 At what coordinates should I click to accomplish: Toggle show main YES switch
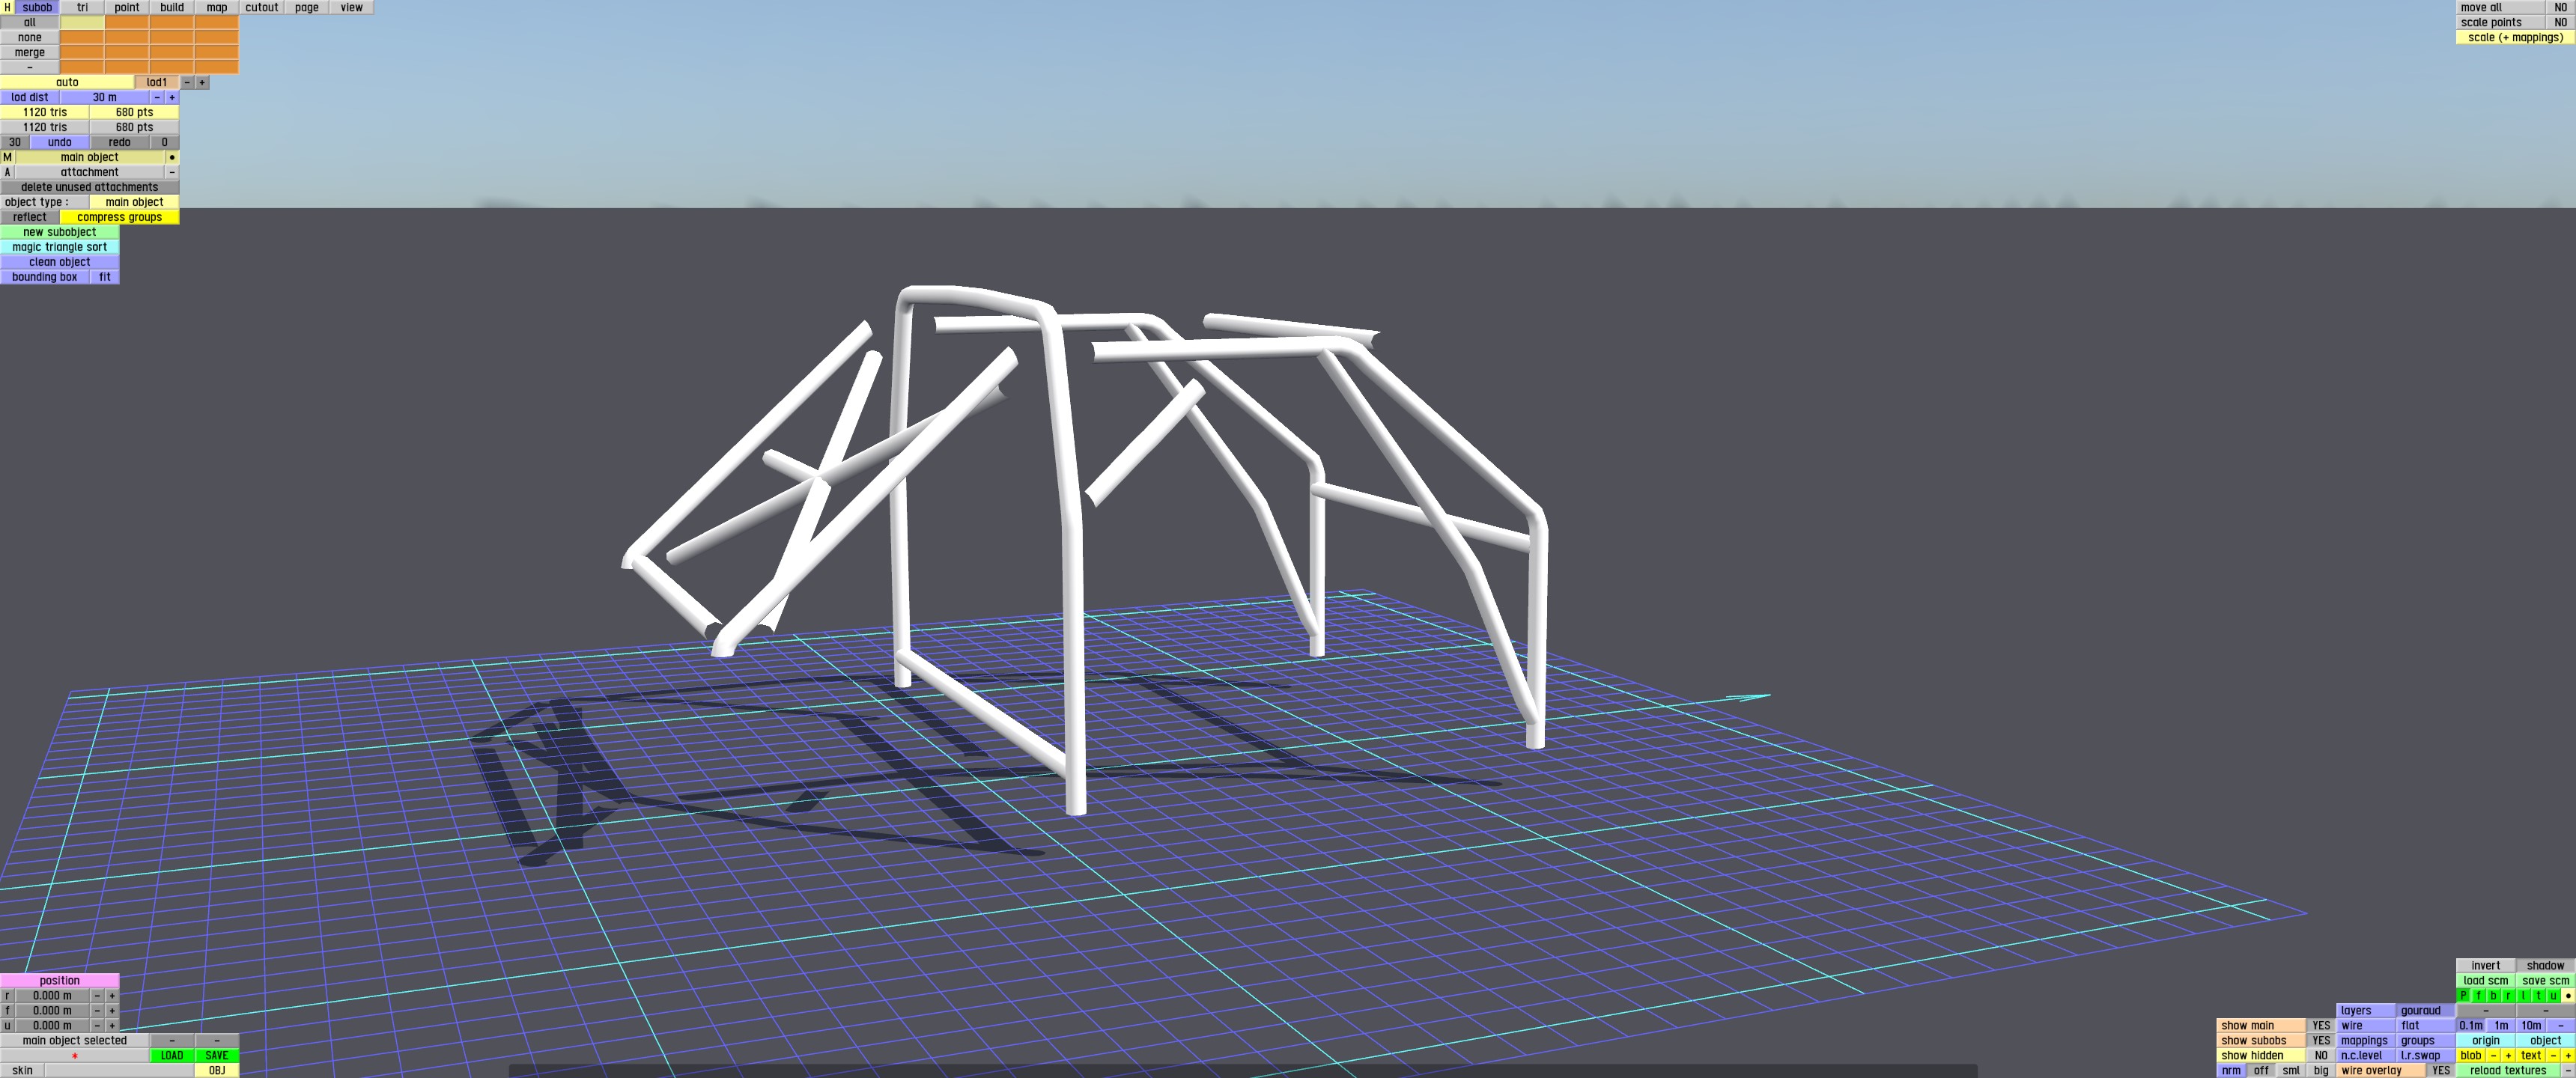[x=2321, y=1026]
